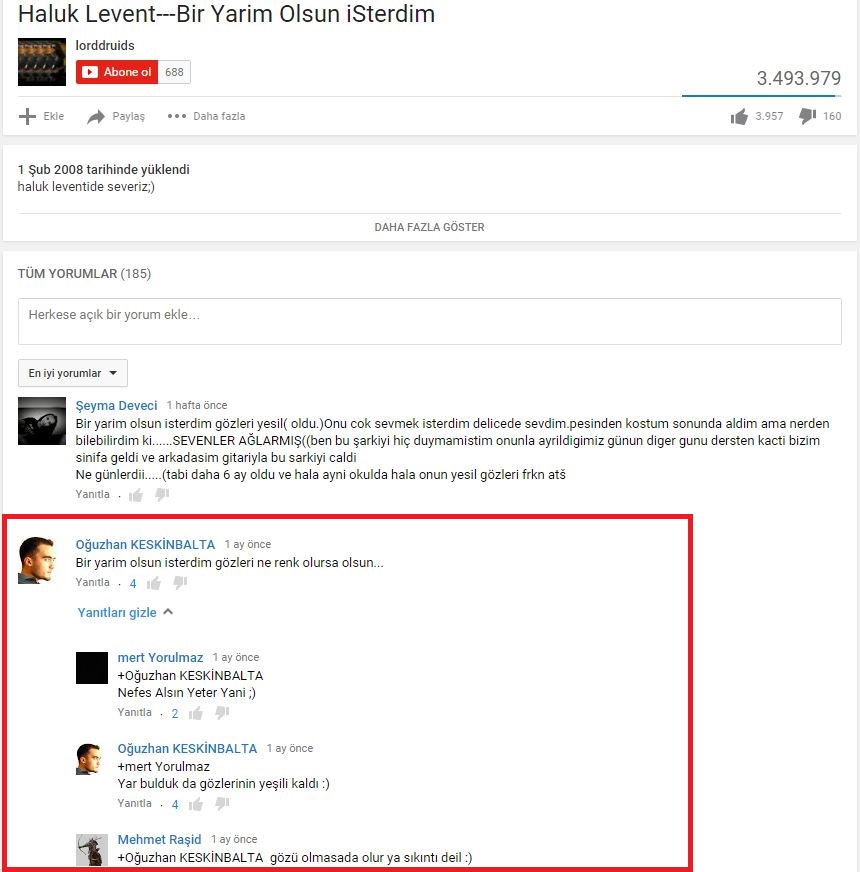
Task: Share video using Paylaş arrow icon
Action: pos(96,116)
